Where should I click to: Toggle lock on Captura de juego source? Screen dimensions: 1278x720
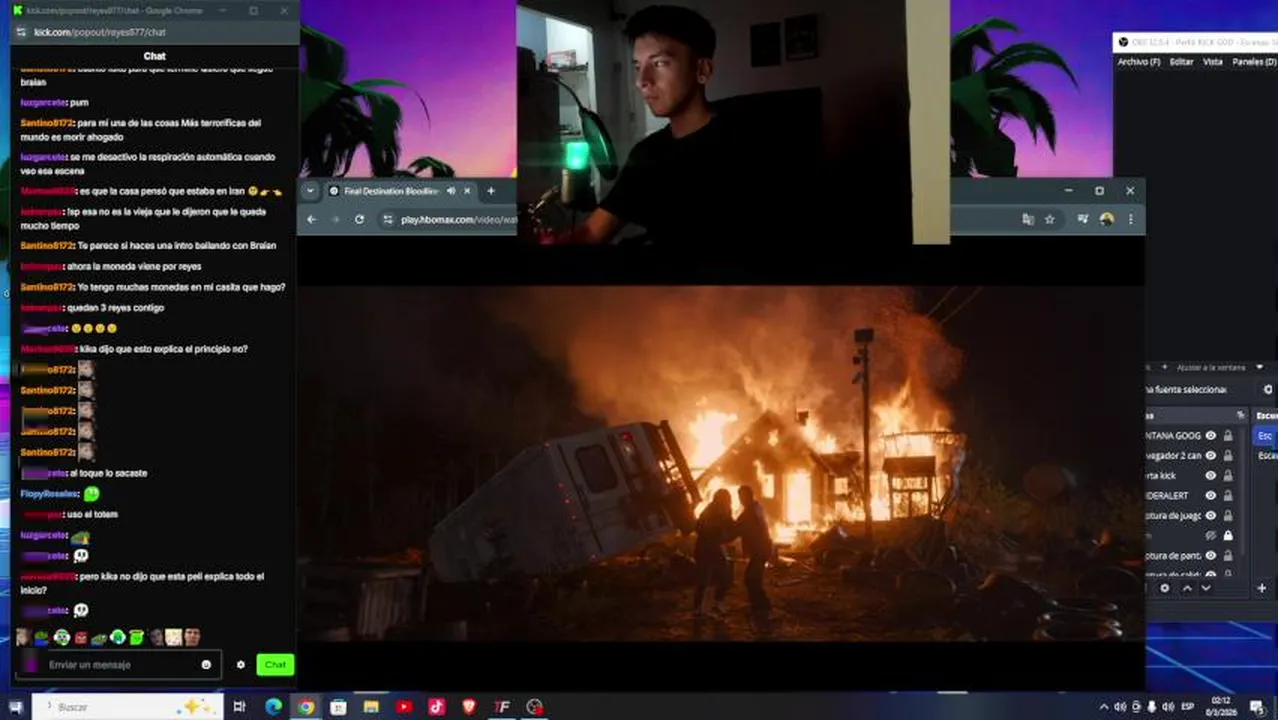[1228, 515]
